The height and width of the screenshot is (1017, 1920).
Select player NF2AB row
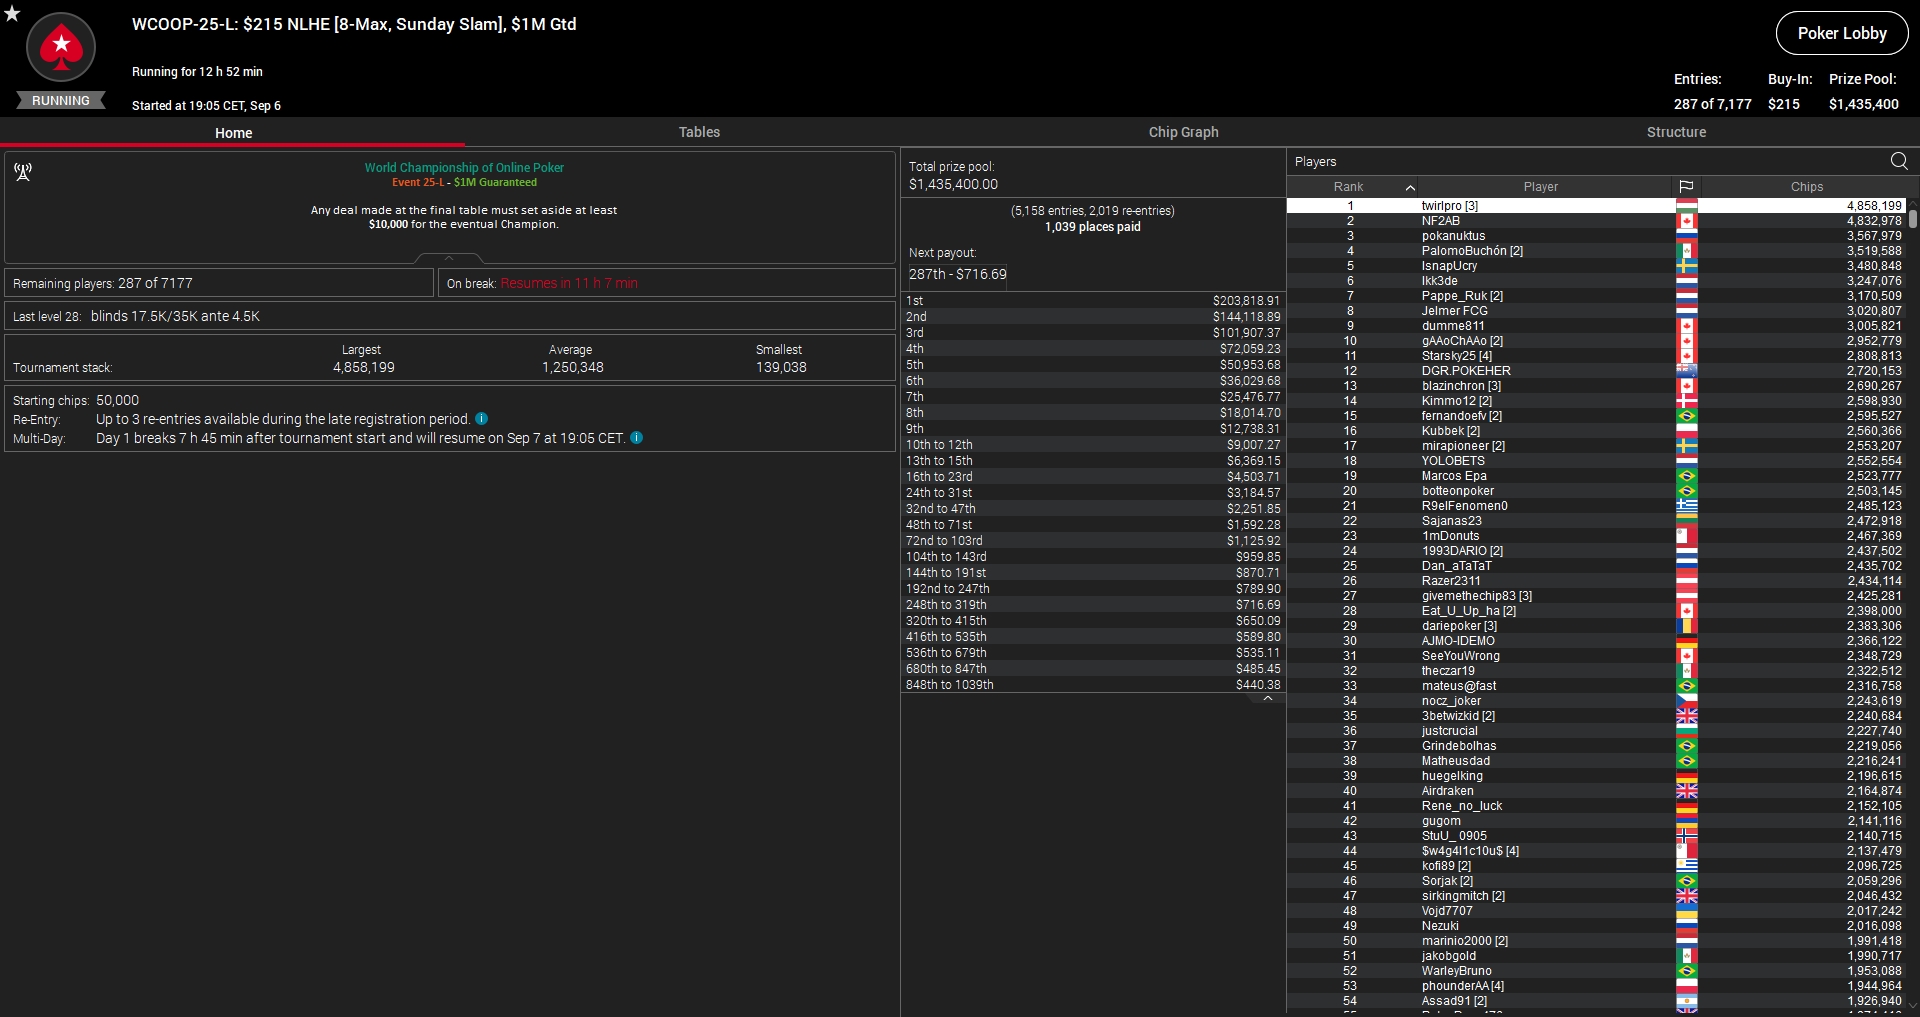click(x=1596, y=221)
